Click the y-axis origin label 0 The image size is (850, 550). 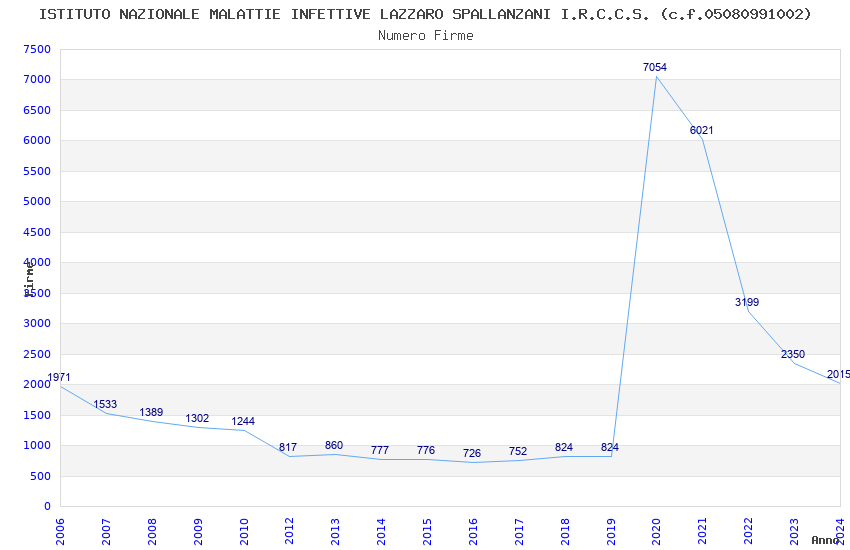pyautogui.click(x=48, y=507)
